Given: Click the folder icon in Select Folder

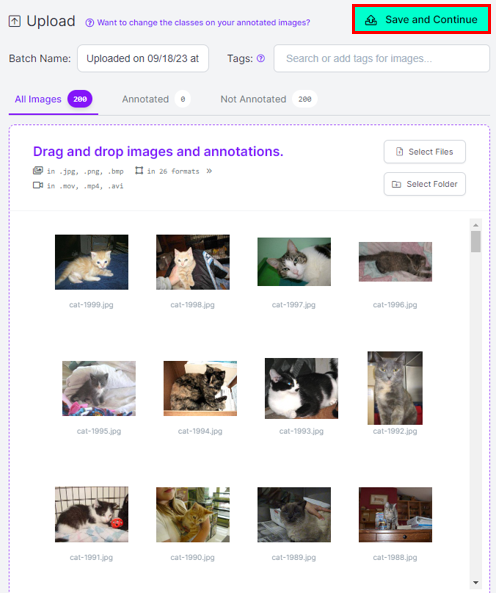Looking at the screenshot, I should click(x=396, y=184).
